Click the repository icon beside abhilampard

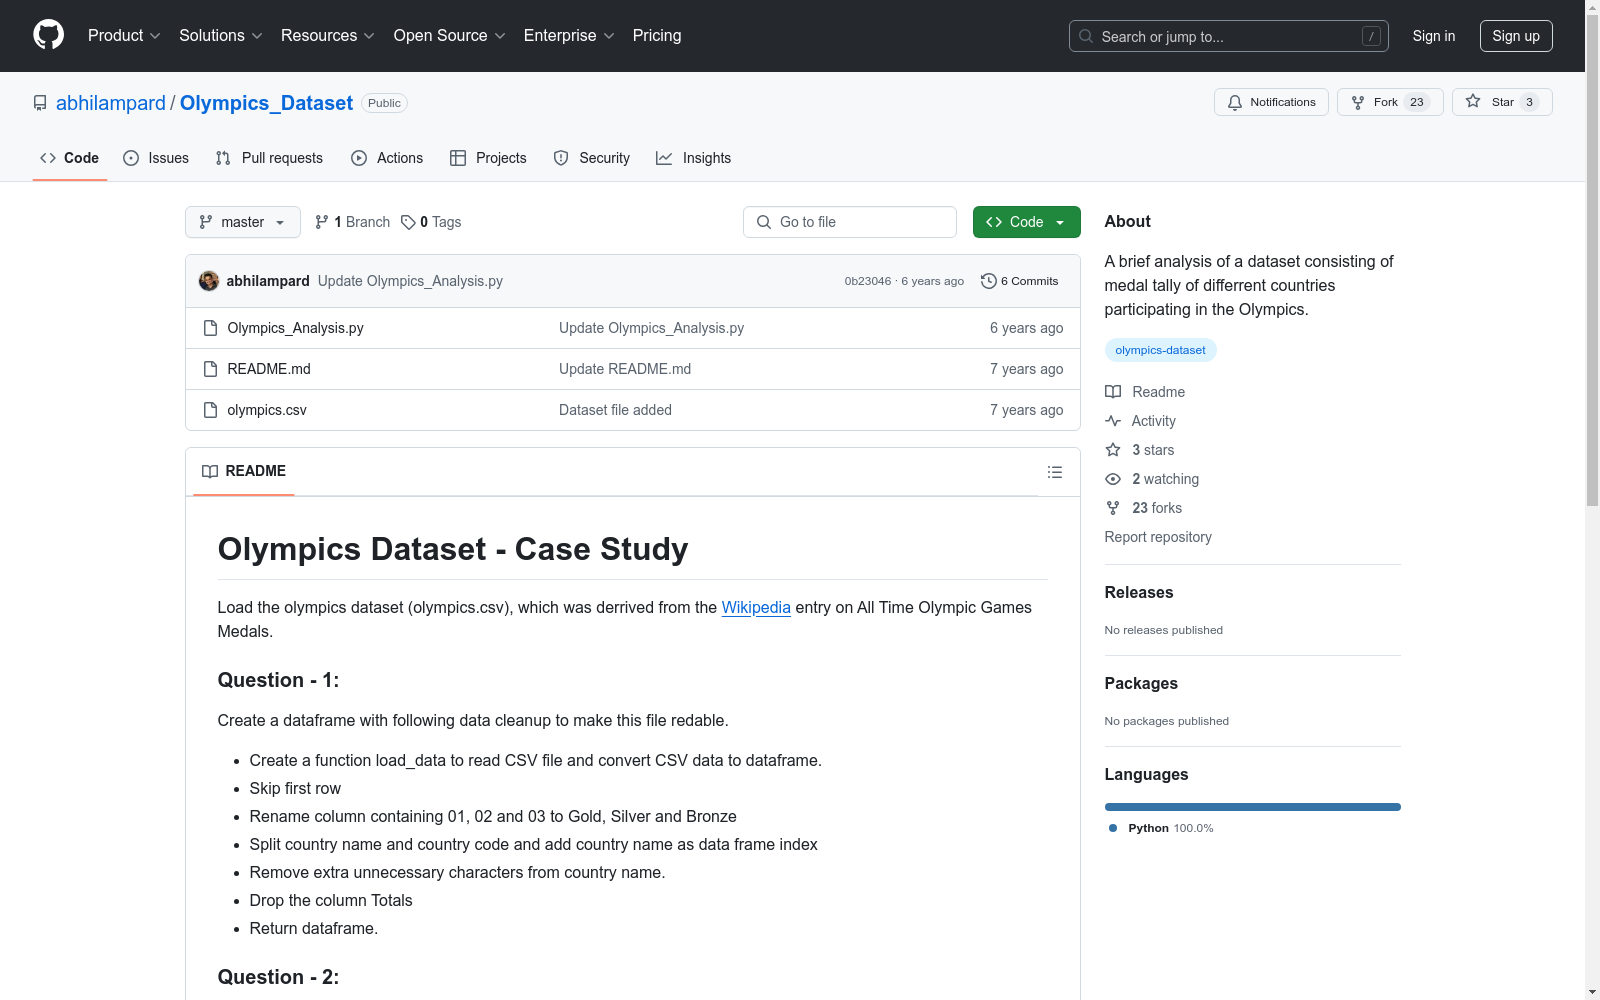pos(40,103)
